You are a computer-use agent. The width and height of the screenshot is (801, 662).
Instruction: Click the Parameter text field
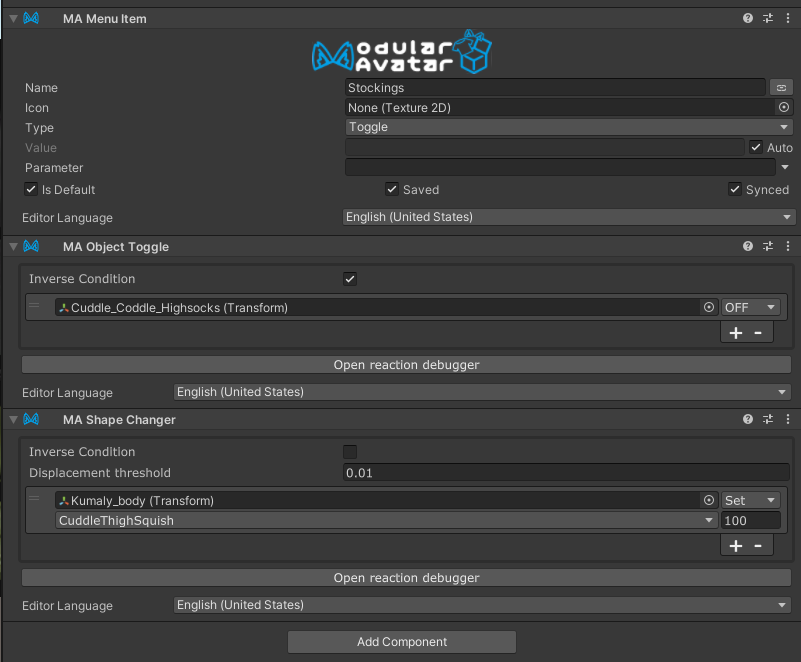[560, 167]
